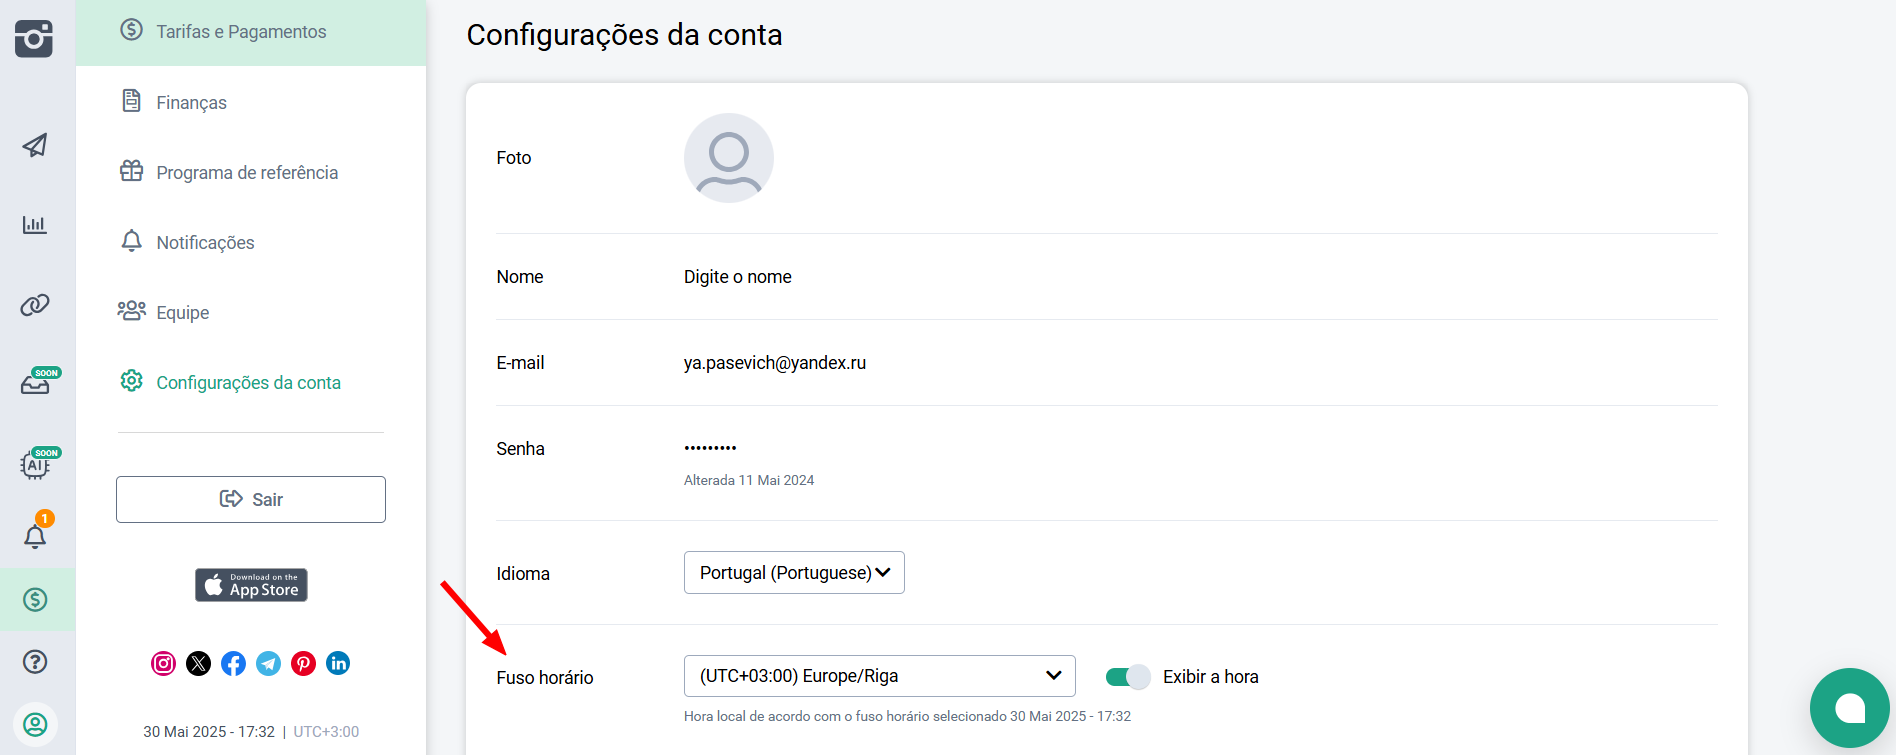1896x755 pixels.
Task: Open Tarifas e Pagamentos menu item
Action: (241, 32)
